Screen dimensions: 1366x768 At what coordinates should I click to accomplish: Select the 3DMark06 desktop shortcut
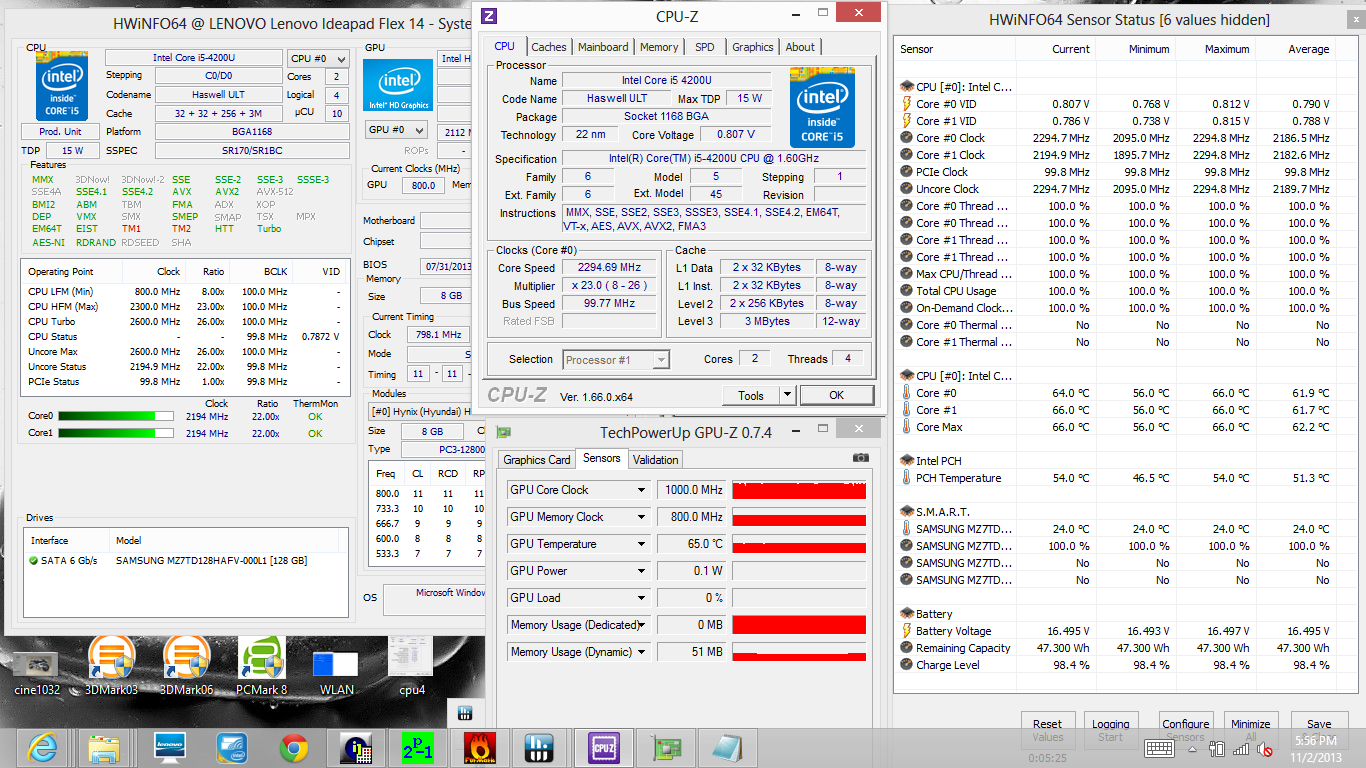click(x=187, y=668)
